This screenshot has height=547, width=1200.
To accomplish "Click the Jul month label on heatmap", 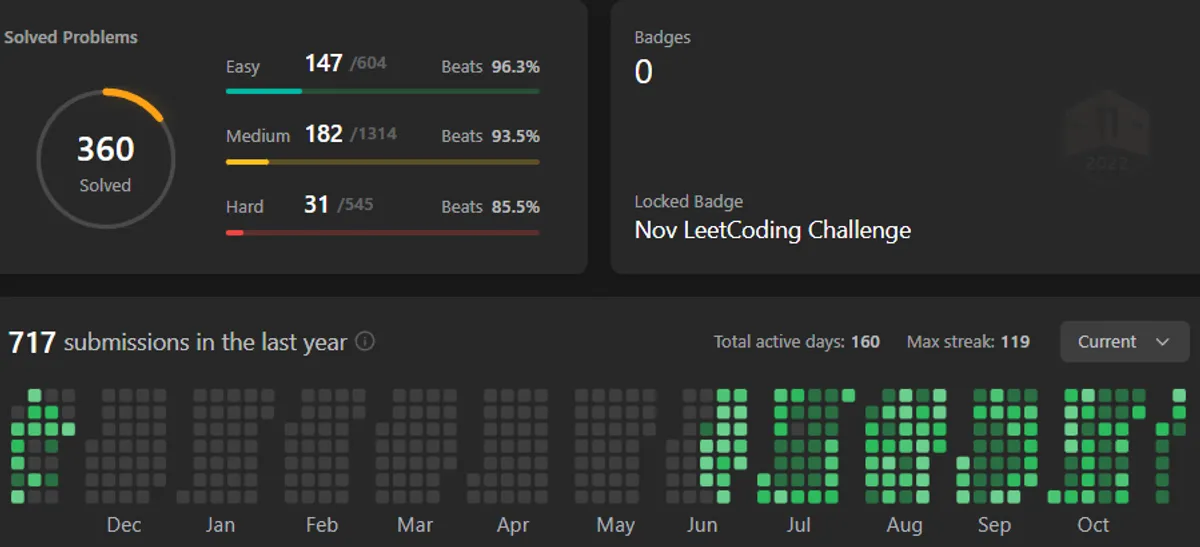I will [798, 525].
